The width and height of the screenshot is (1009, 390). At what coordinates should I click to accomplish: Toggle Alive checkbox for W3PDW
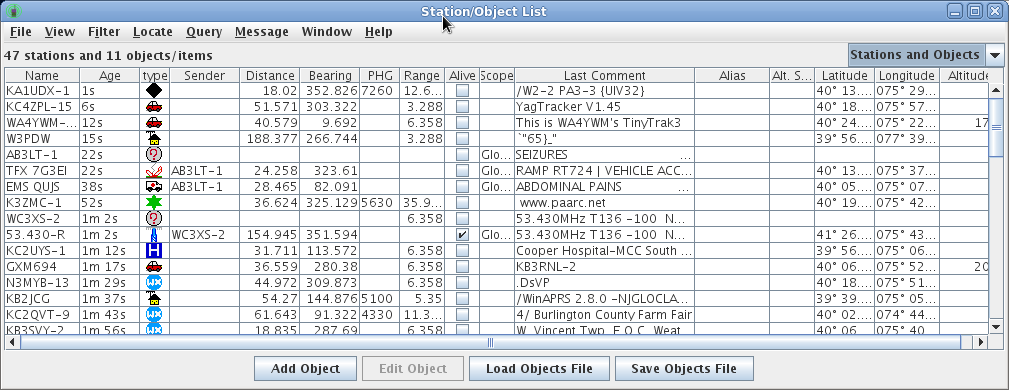462,139
